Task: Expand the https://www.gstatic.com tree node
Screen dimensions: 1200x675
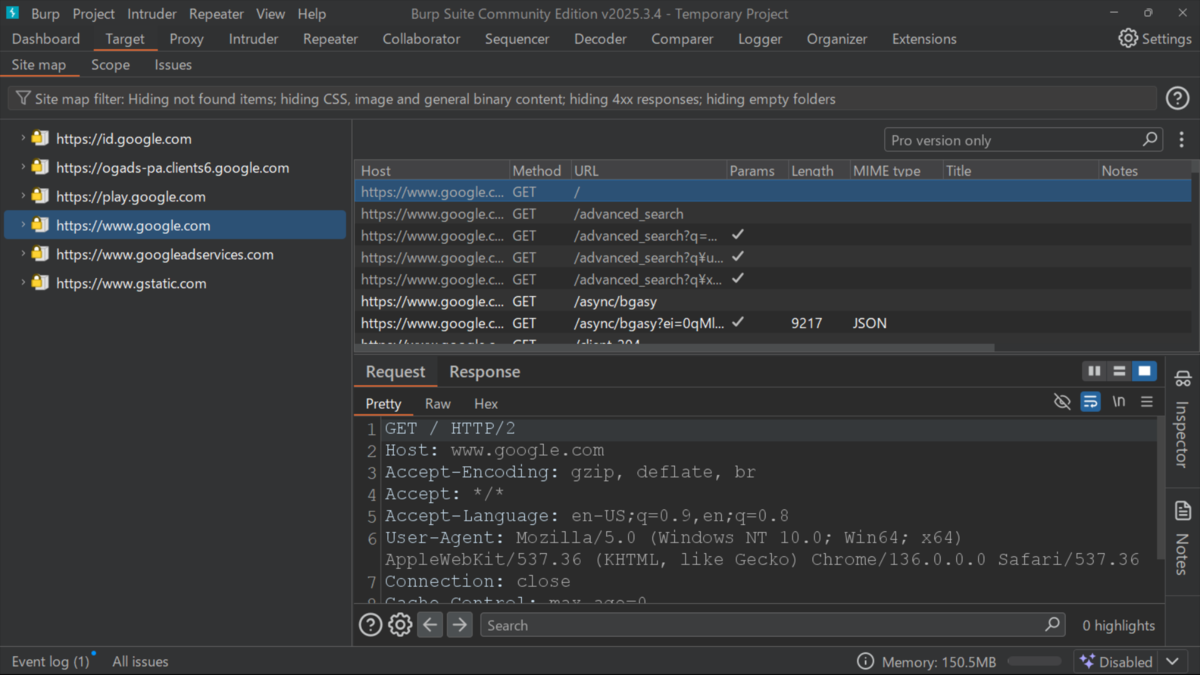Action: point(23,283)
